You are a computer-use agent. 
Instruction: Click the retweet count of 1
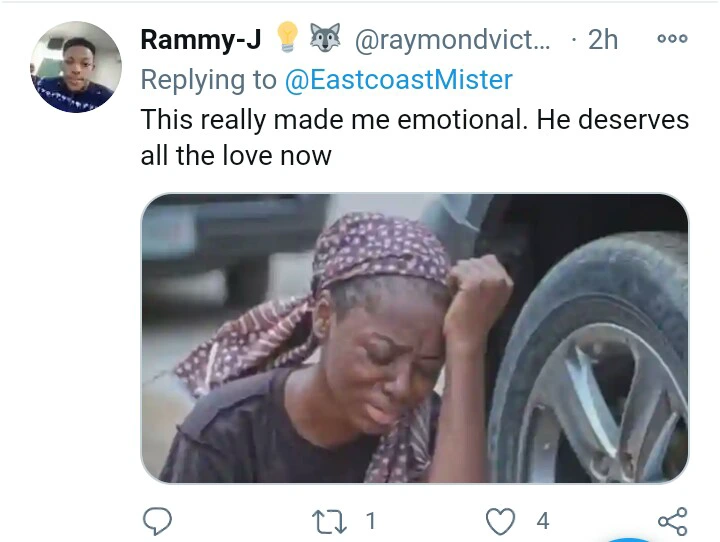point(371,521)
